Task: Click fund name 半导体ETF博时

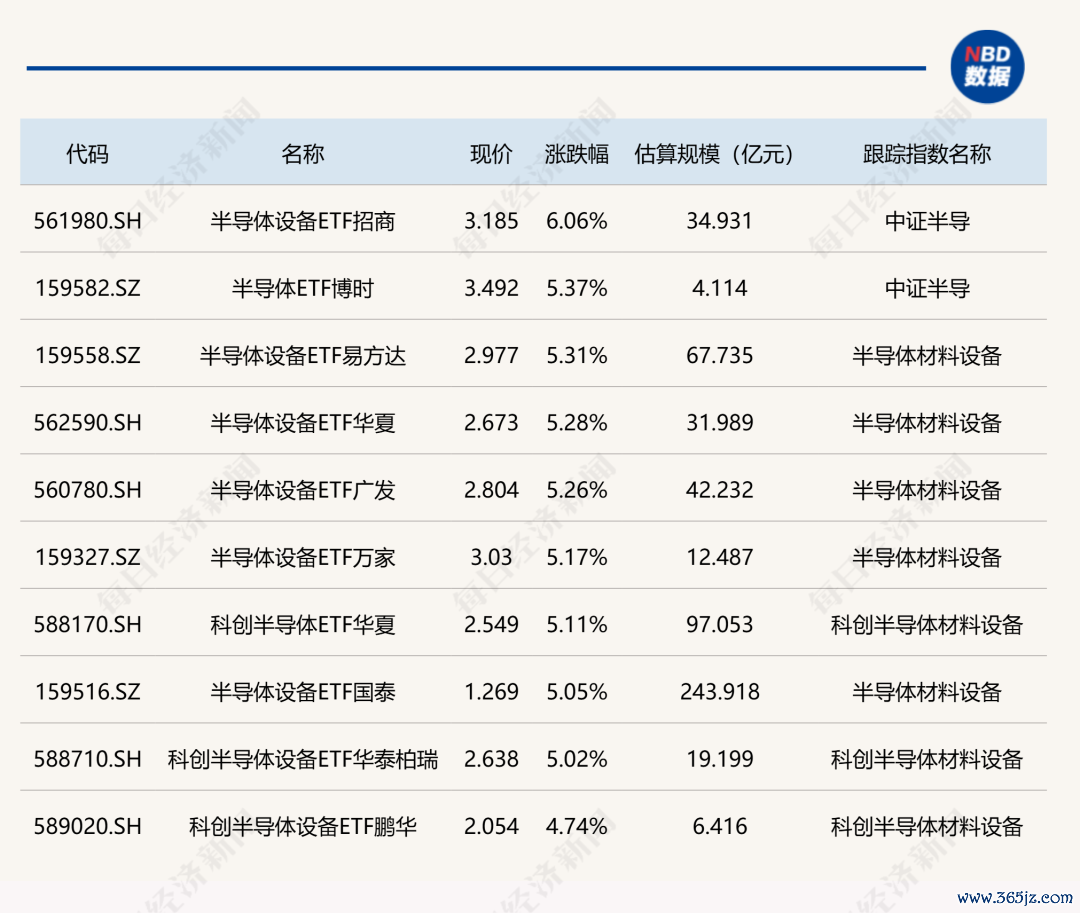Action: [x=303, y=288]
